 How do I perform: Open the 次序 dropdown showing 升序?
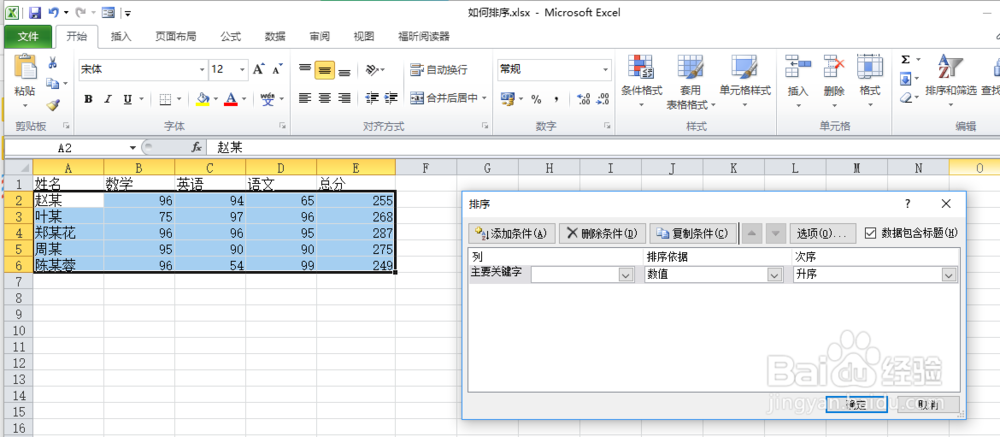point(949,275)
